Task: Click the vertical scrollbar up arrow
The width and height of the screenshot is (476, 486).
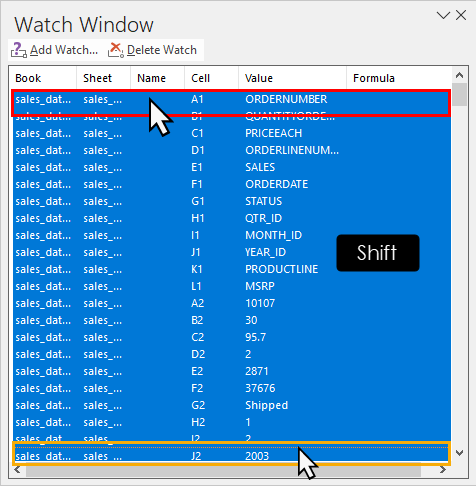Action: coord(459,75)
